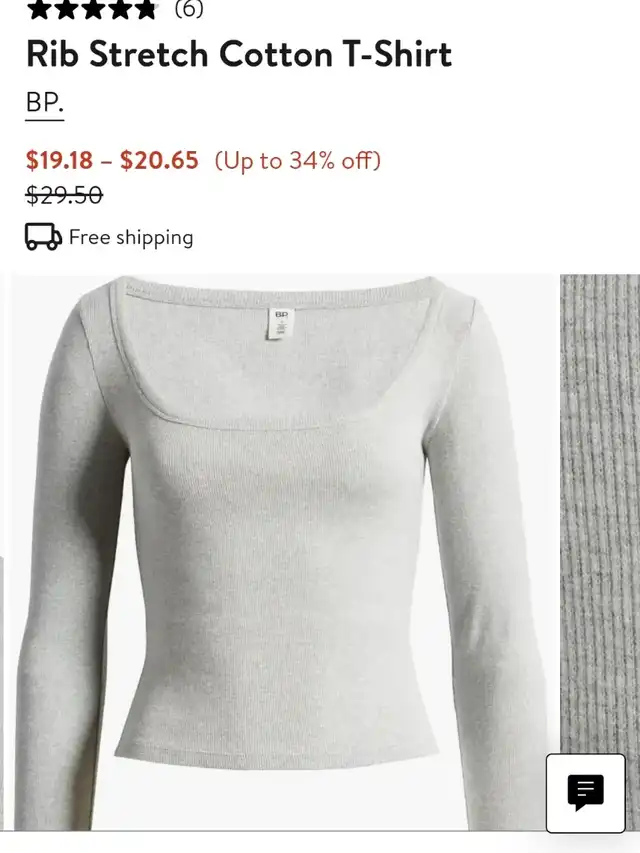640x853 pixels.
Task: Click the fifth star in the rating
Action: (145, 10)
